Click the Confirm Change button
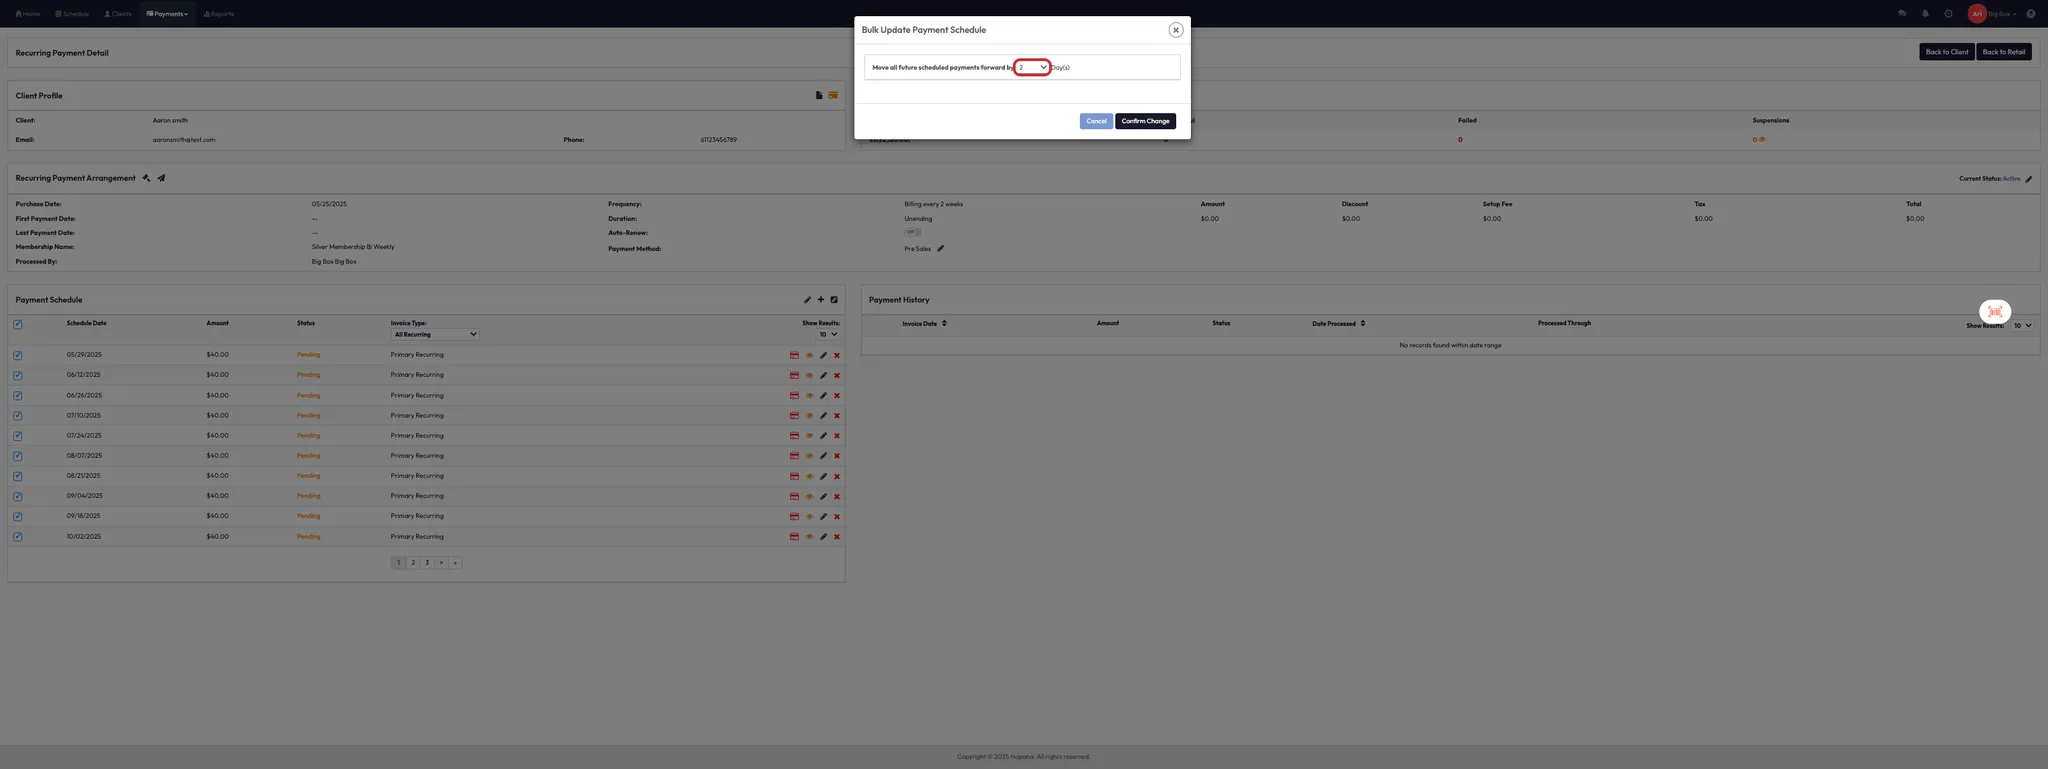This screenshot has width=2048, height=769. [1145, 121]
